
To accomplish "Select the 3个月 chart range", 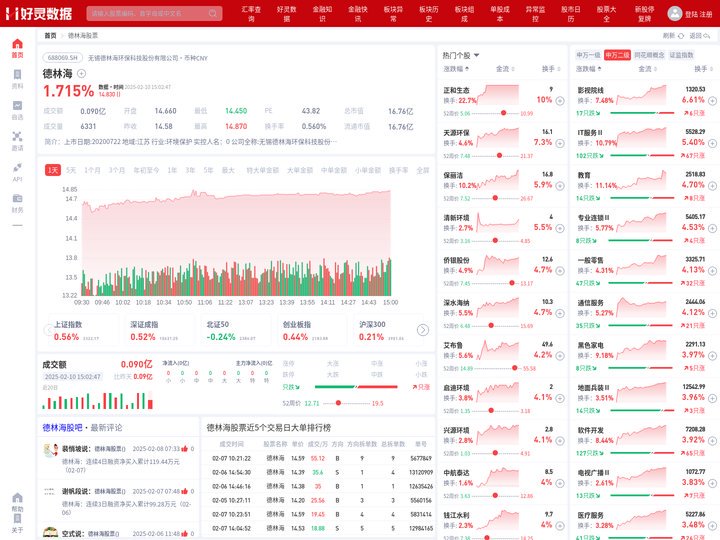I will click(x=117, y=170).
